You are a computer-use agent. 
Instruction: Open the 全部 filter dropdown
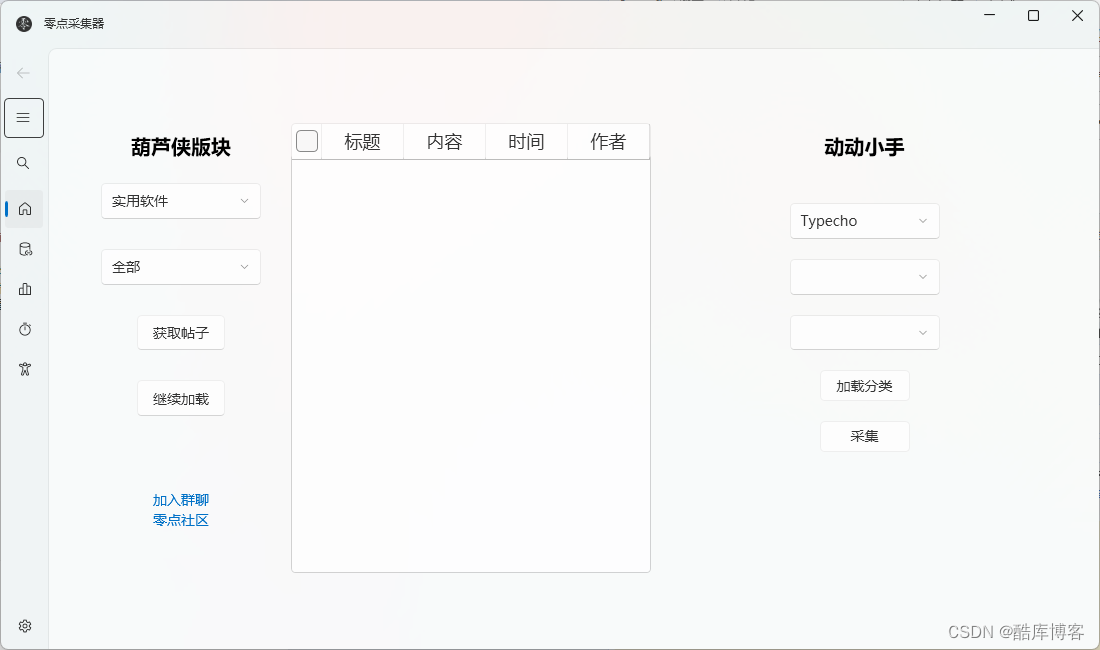point(181,267)
